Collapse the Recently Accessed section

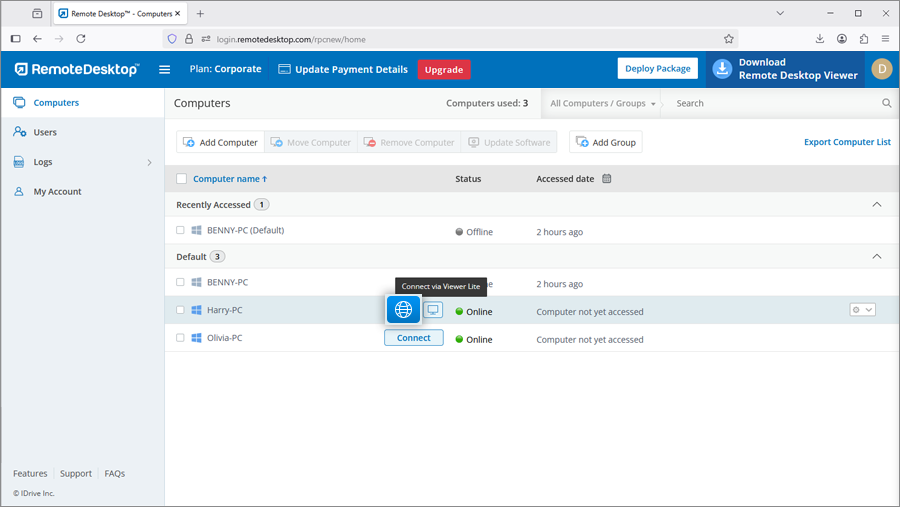tap(877, 204)
